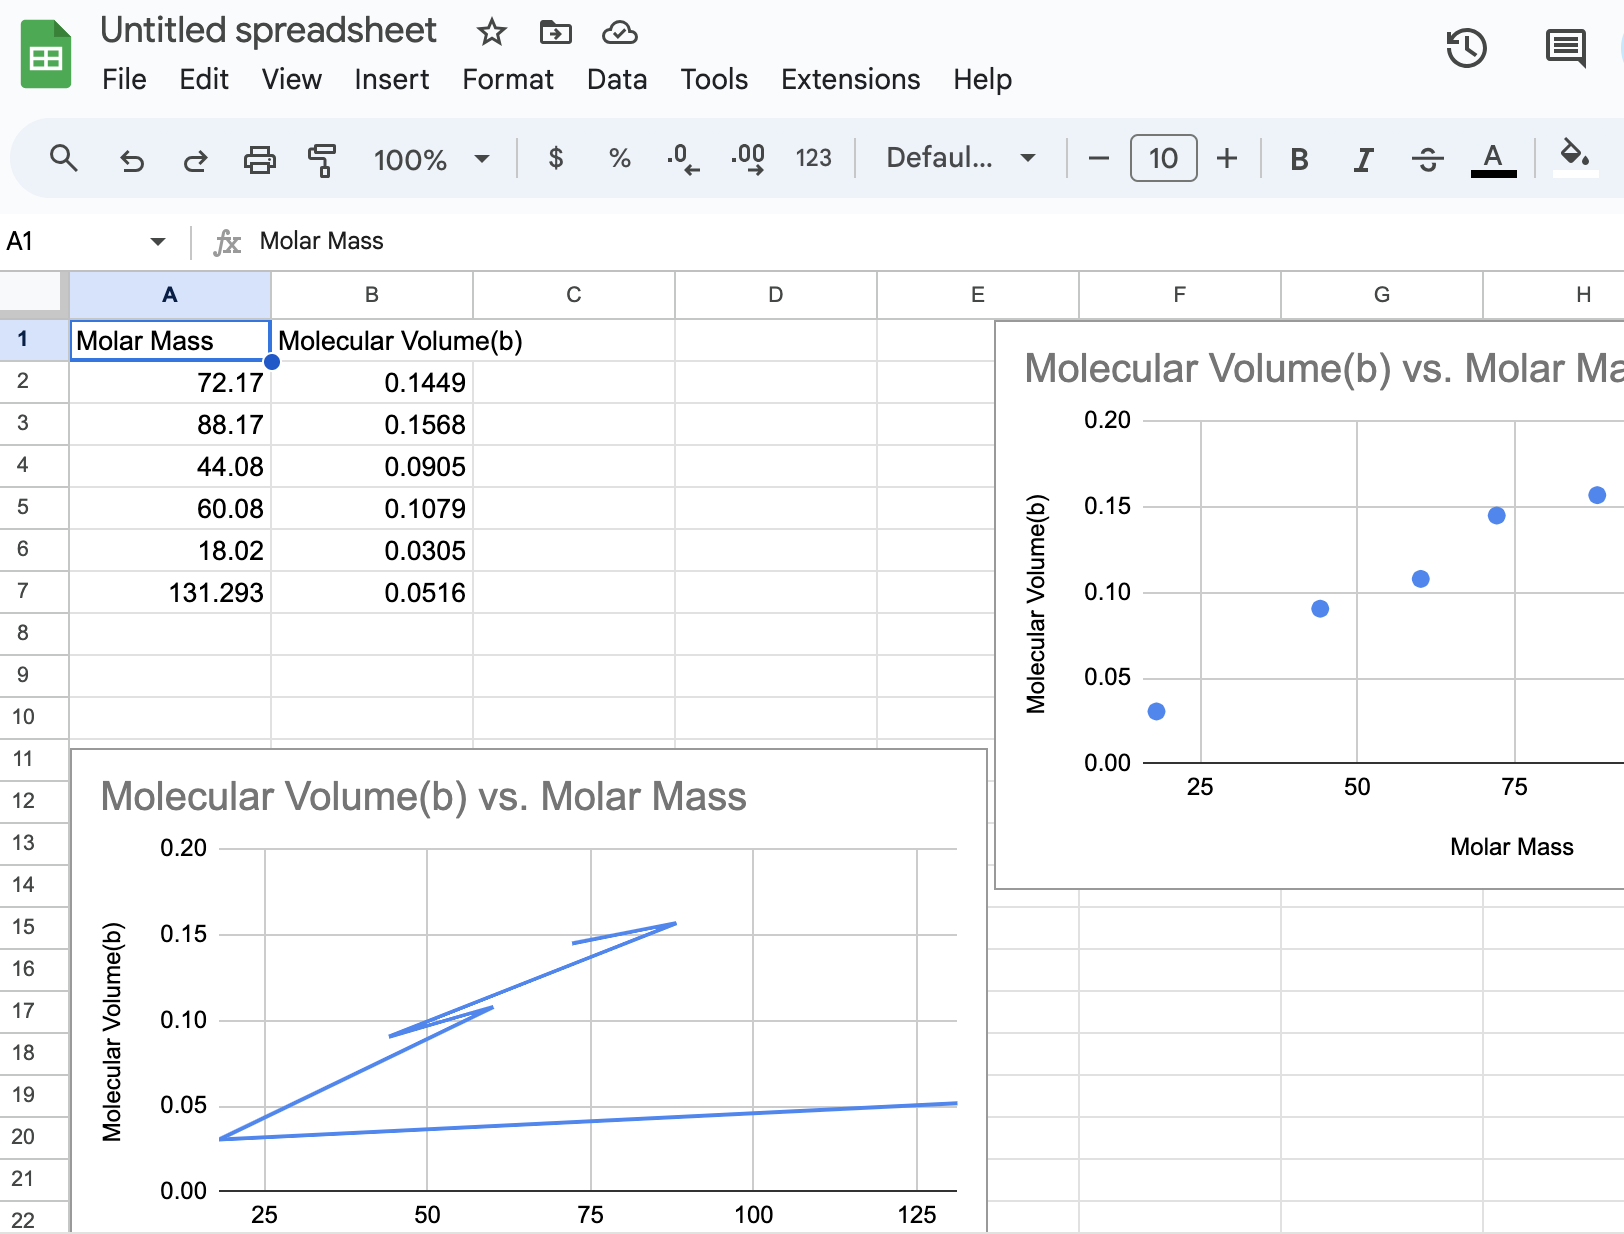
Task: Check the cloud save status icon
Action: [620, 32]
